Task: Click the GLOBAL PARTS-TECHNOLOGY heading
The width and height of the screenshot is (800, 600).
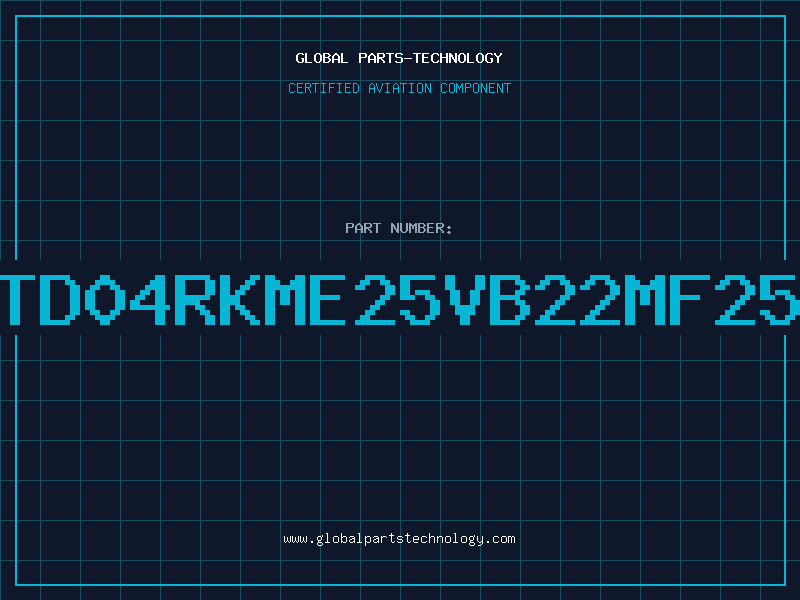Action: click(399, 58)
